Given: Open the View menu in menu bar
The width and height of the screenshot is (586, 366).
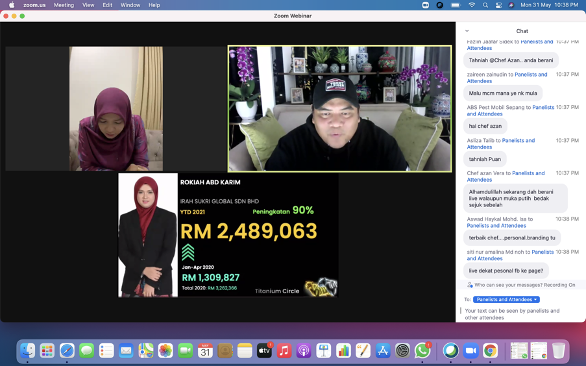Looking at the screenshot, I should [88, 5].
